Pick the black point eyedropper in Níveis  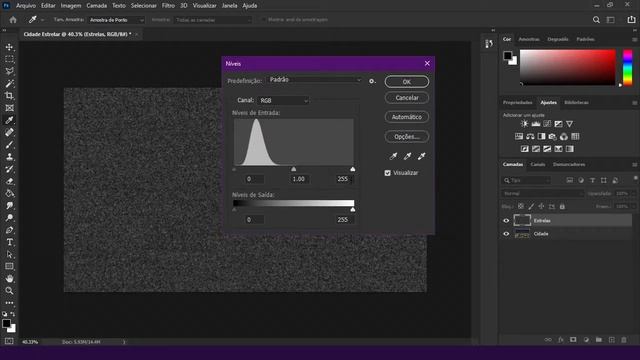(x=393, y=156)
